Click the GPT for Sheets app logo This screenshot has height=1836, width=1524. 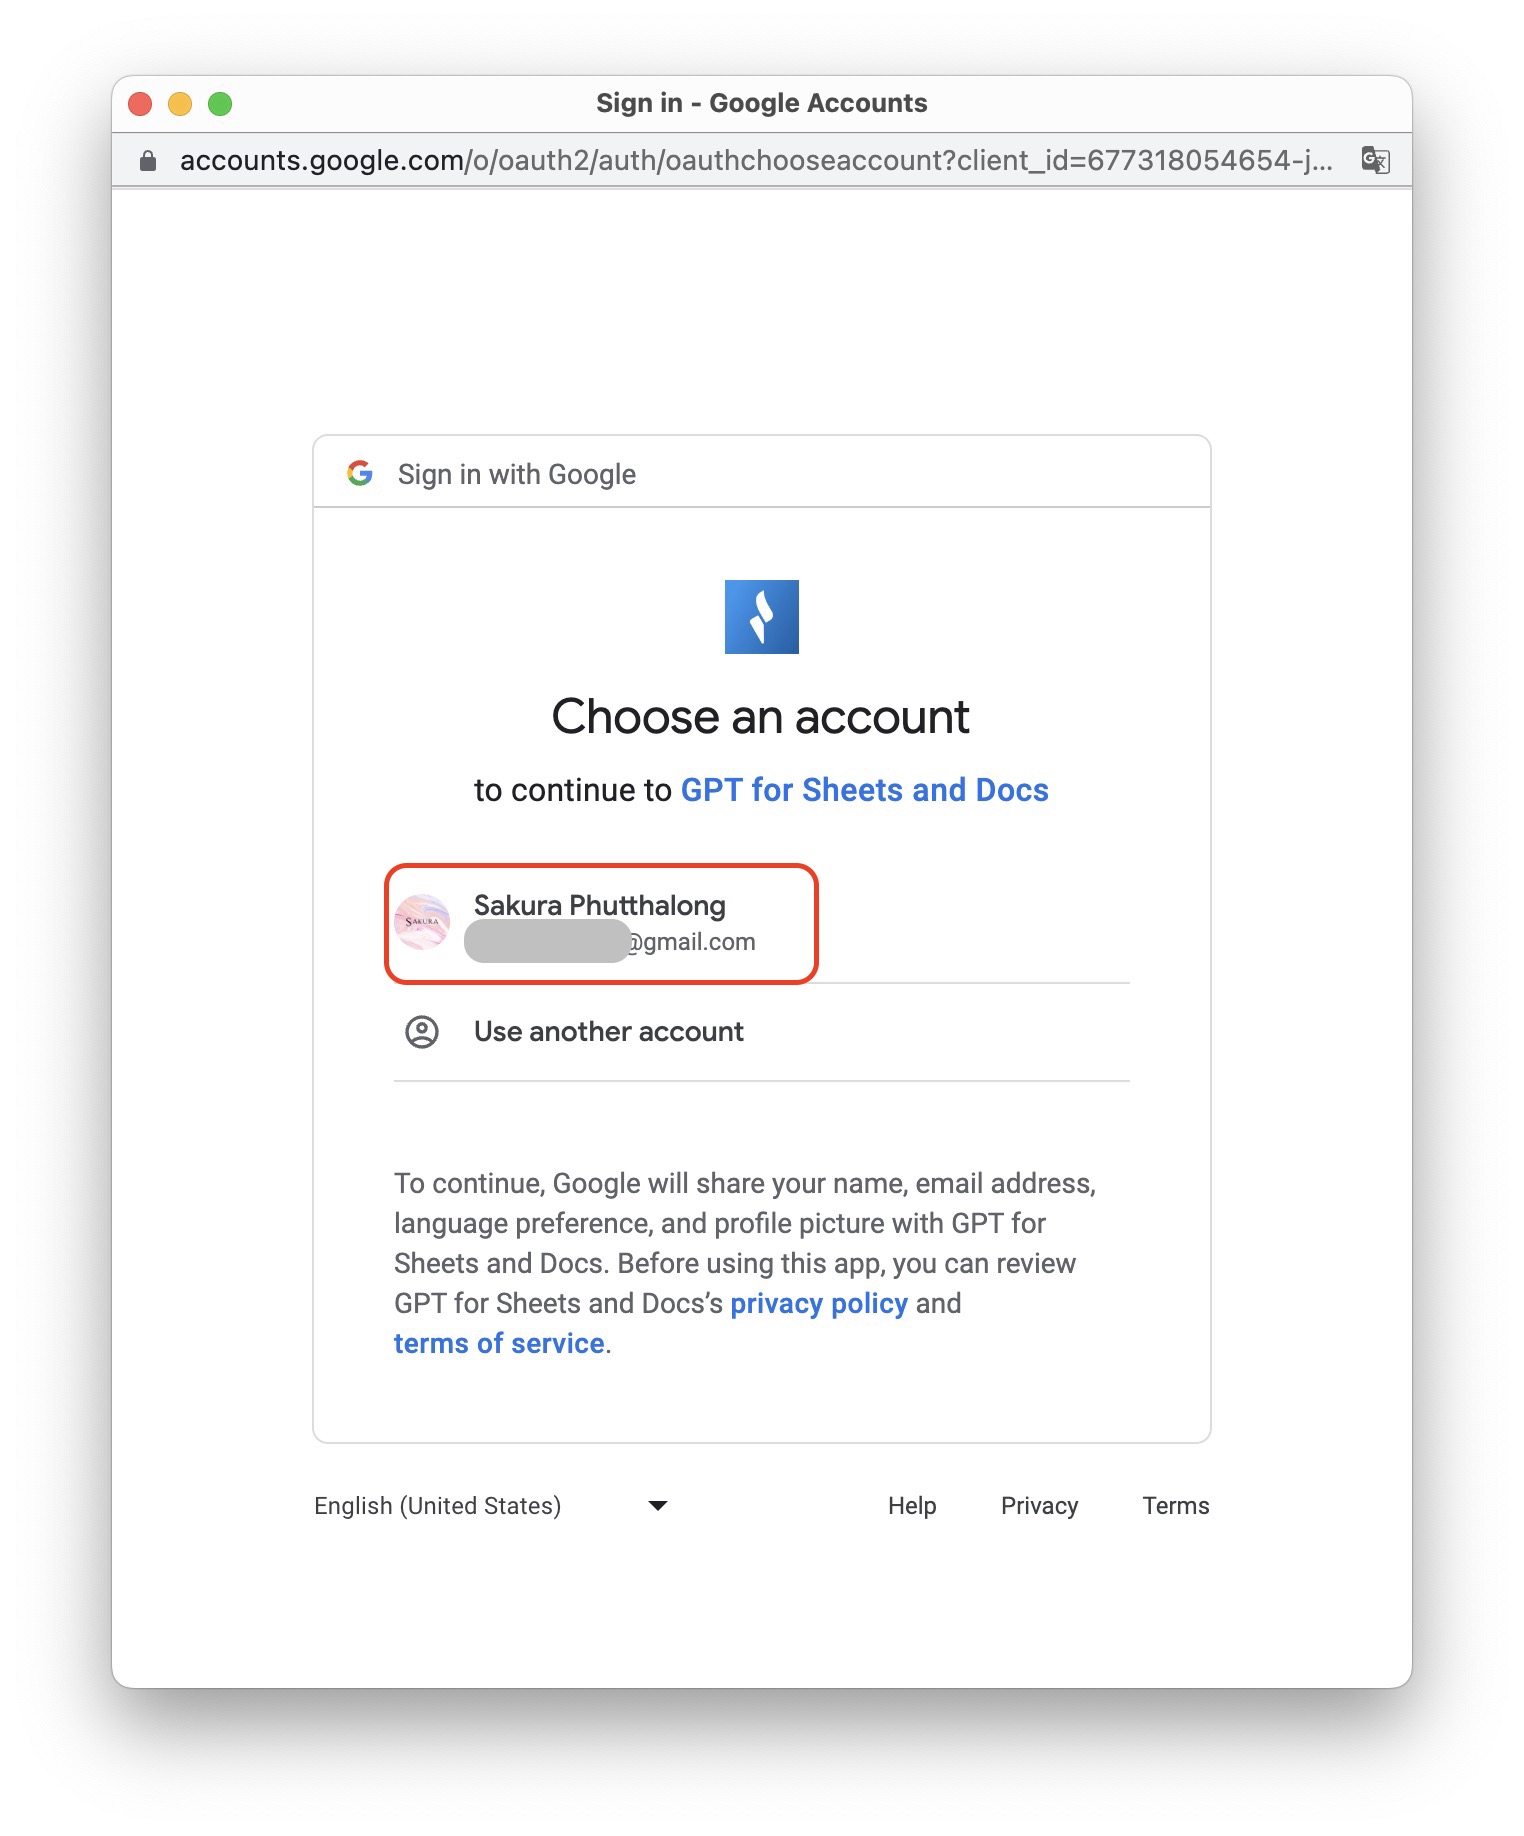pyautogui.click(x=761, y=617)
